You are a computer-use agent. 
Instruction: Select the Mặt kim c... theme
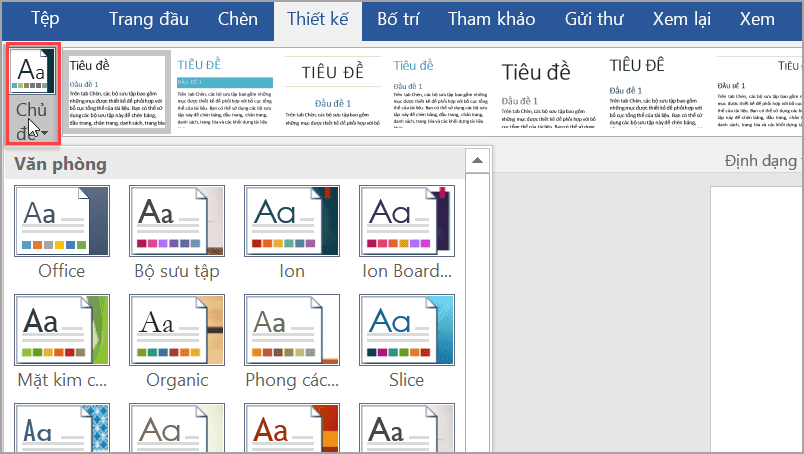coord(62,330)
